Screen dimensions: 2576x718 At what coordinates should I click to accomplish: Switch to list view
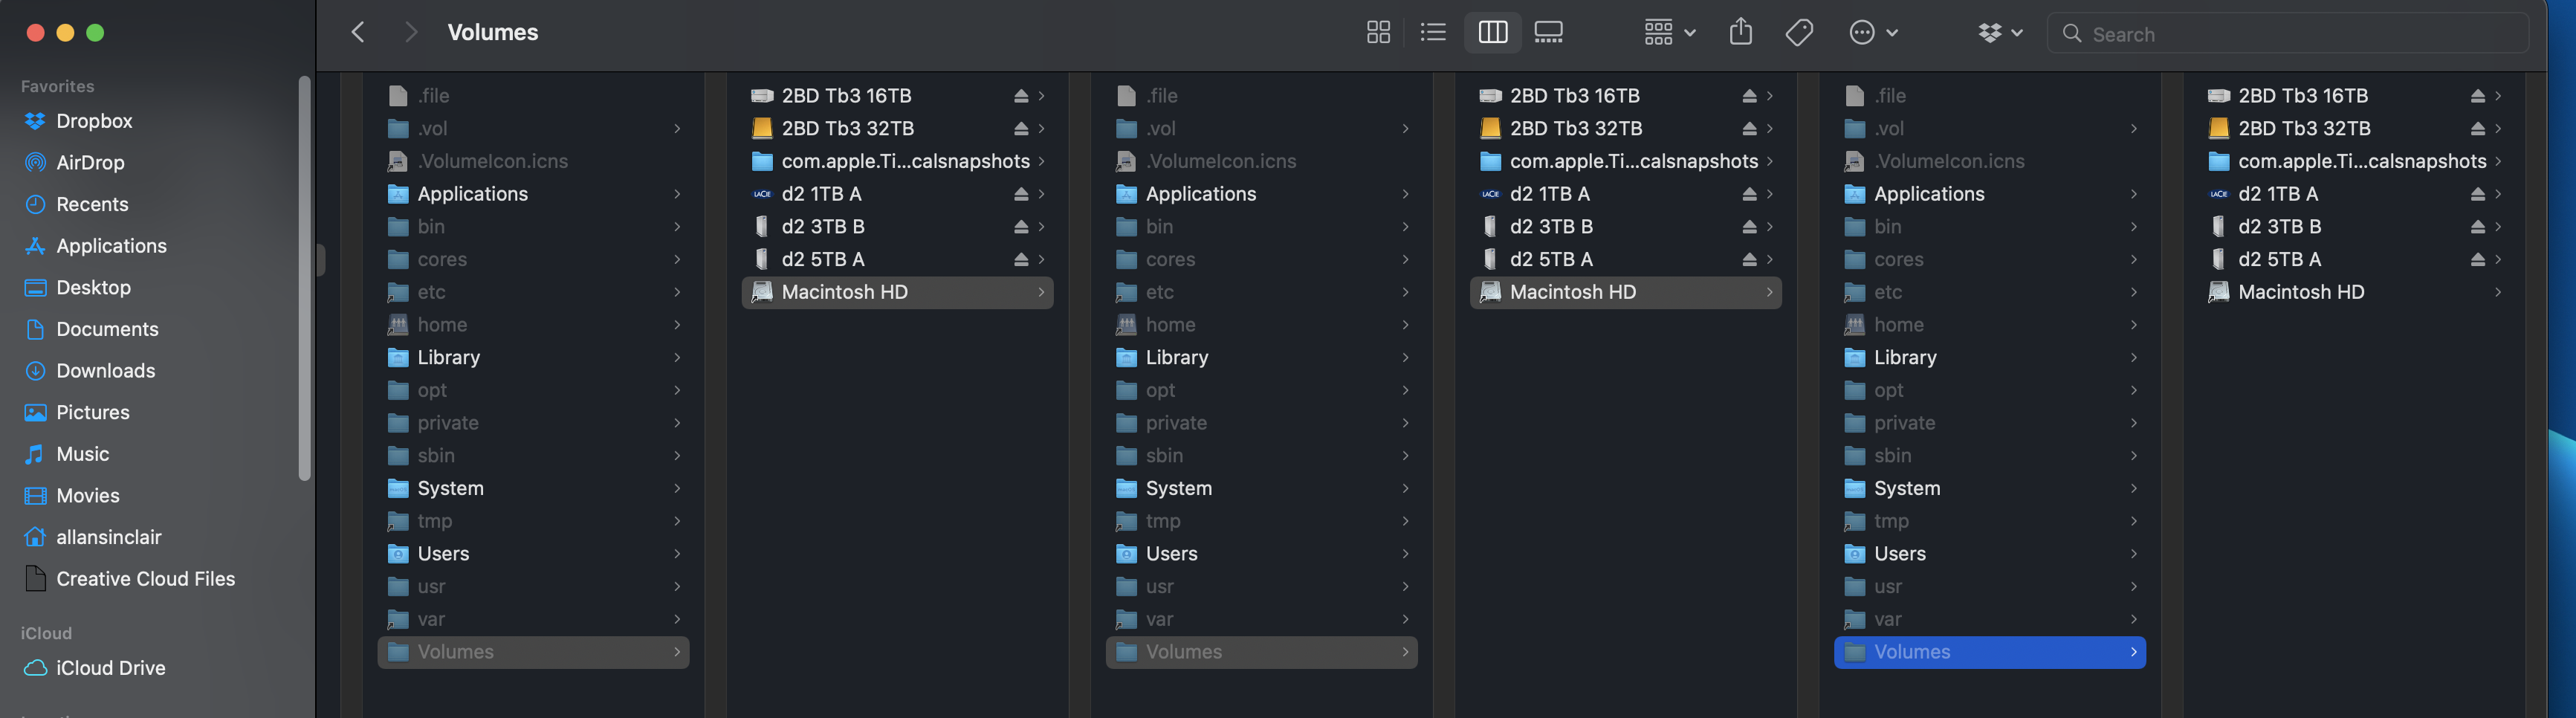pos(1433,33)
